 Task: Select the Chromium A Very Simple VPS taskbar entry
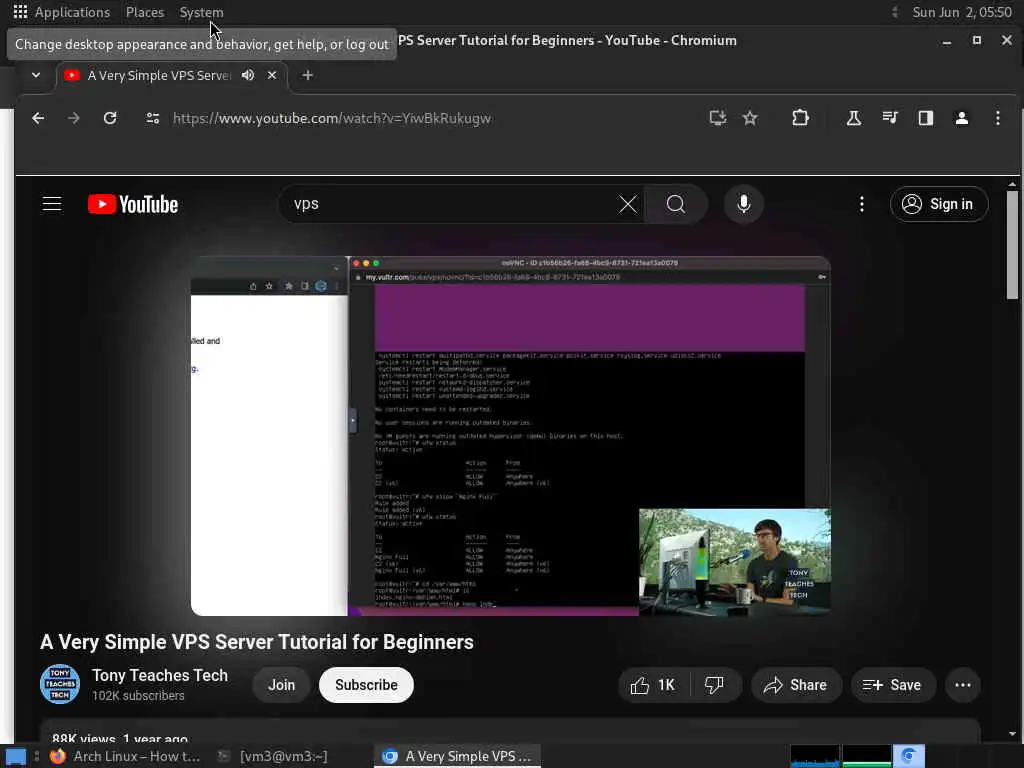tap(457, 756)
